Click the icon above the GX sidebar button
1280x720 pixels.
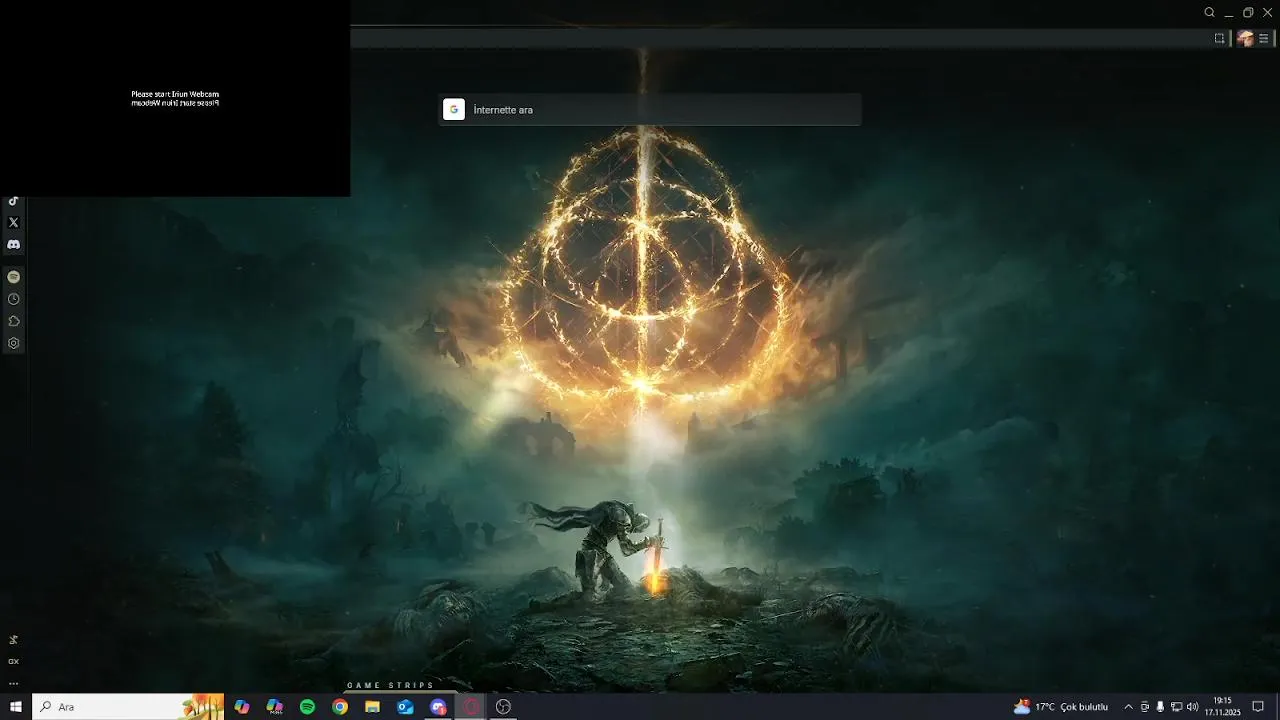point(14,639)
